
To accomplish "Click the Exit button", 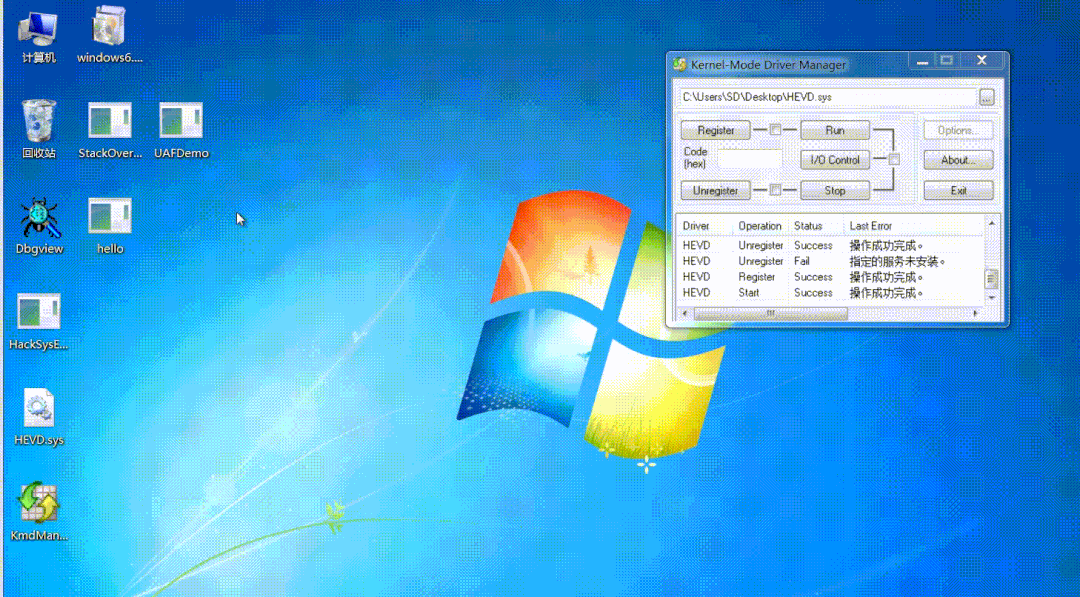I will tap(958, 191).
